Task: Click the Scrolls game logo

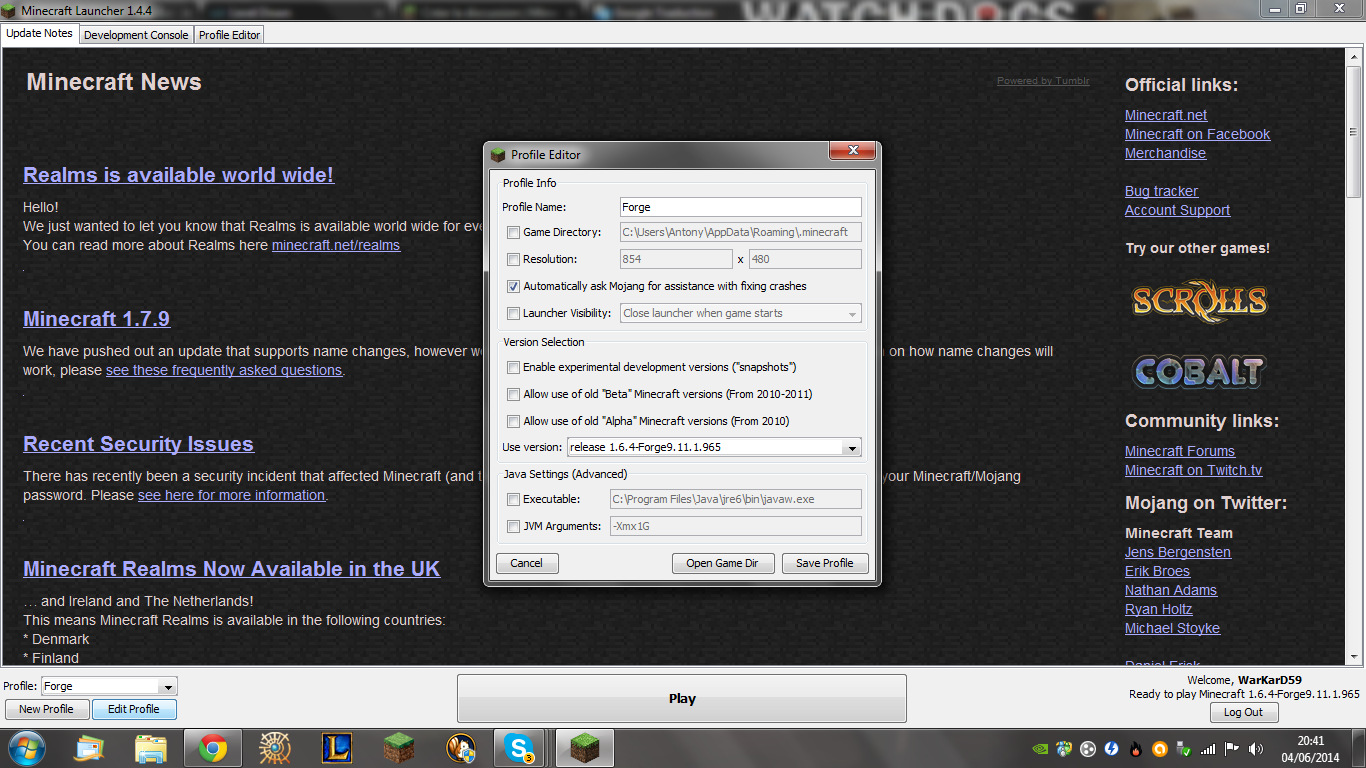Action: (x=1199, y=301)
